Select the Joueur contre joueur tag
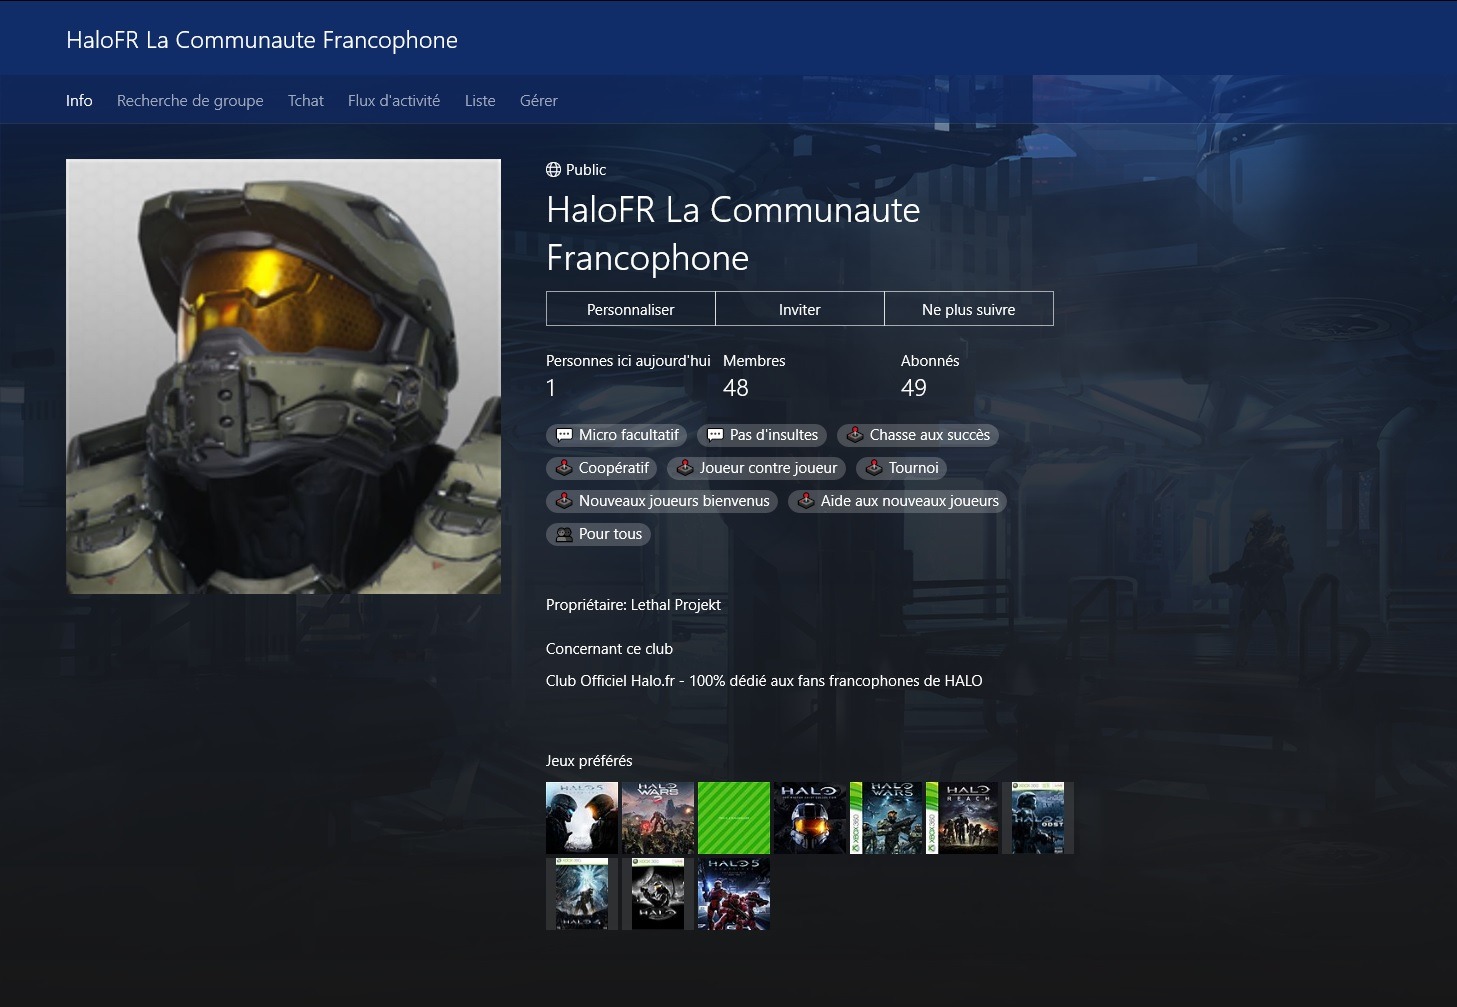Image resolution: width=1457 pixels, height=1007 pixels. click(x=757, y=468)
